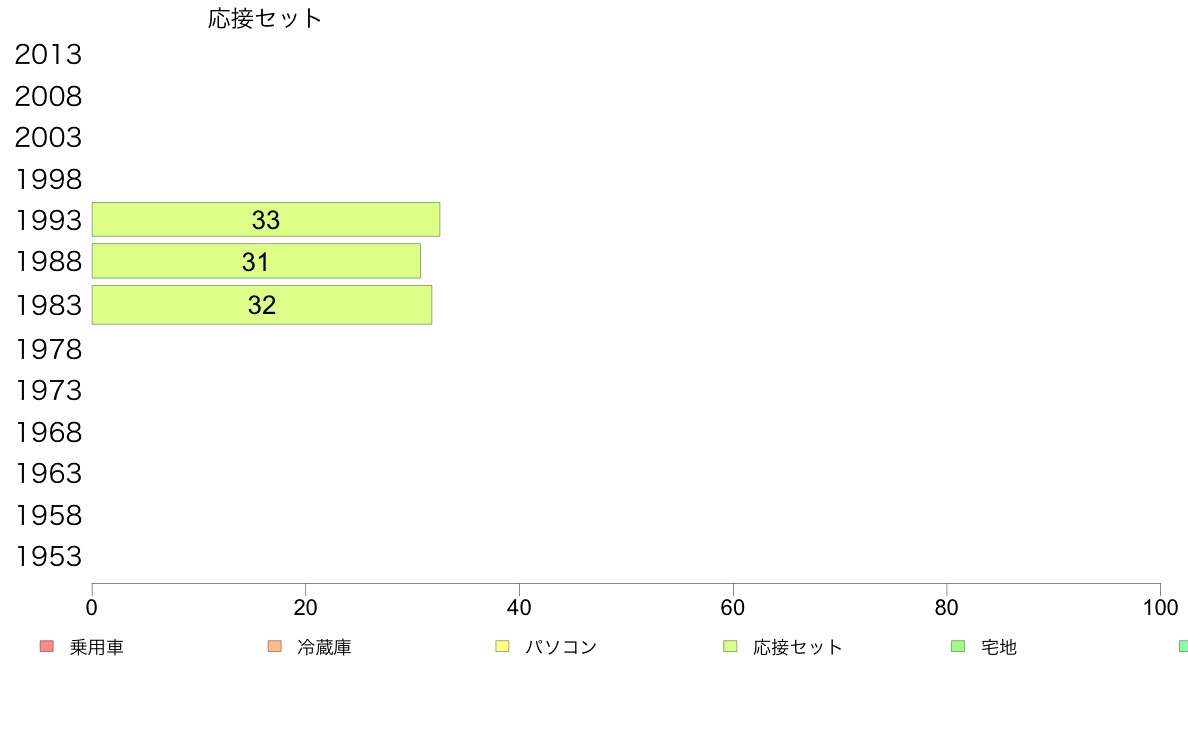Select the 1988 bar labeled 31

pos(256,261)
